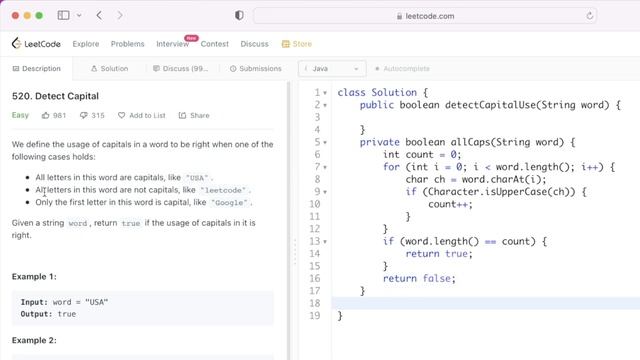640x360 pixels.
Task: Switch to the Solution tab
Action: [109, 69]
